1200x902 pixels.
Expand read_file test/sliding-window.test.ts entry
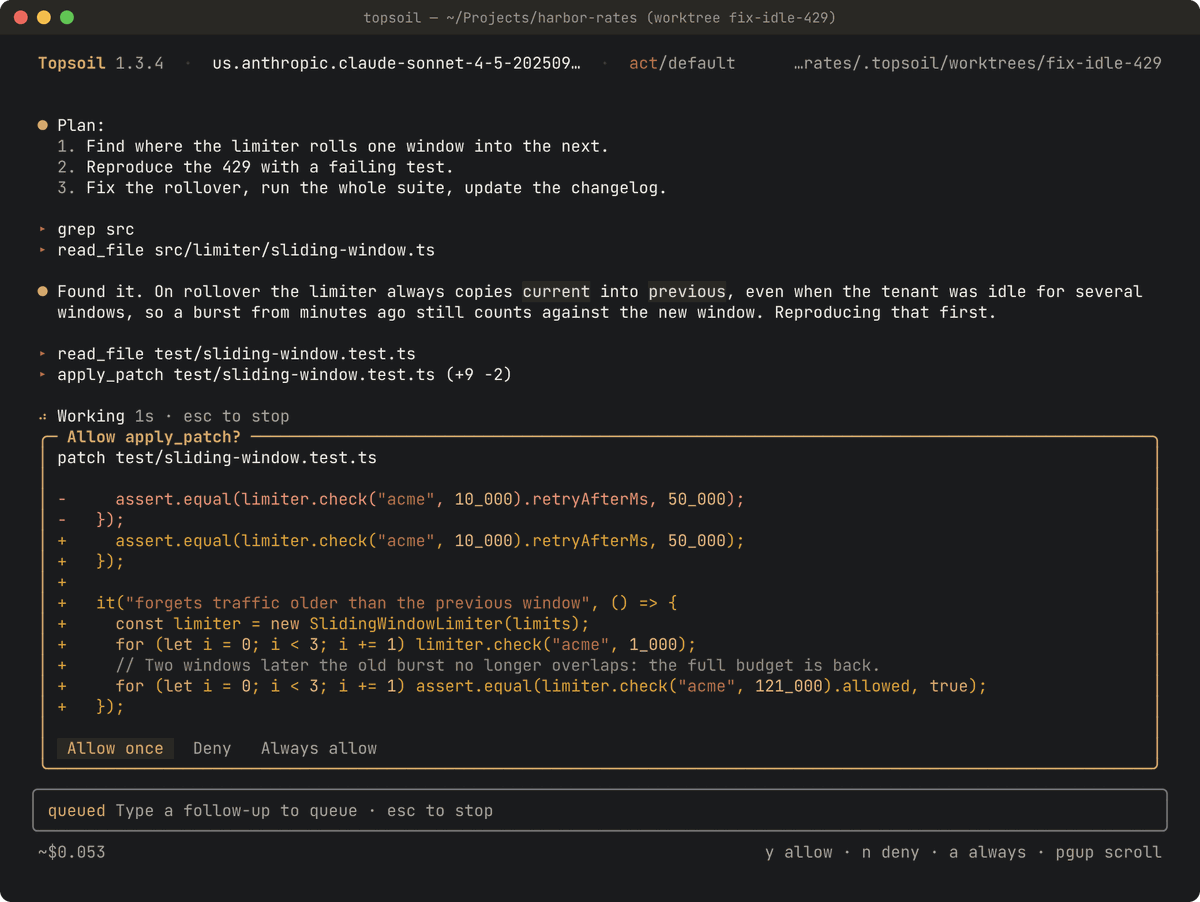click(x=227, y=354)
